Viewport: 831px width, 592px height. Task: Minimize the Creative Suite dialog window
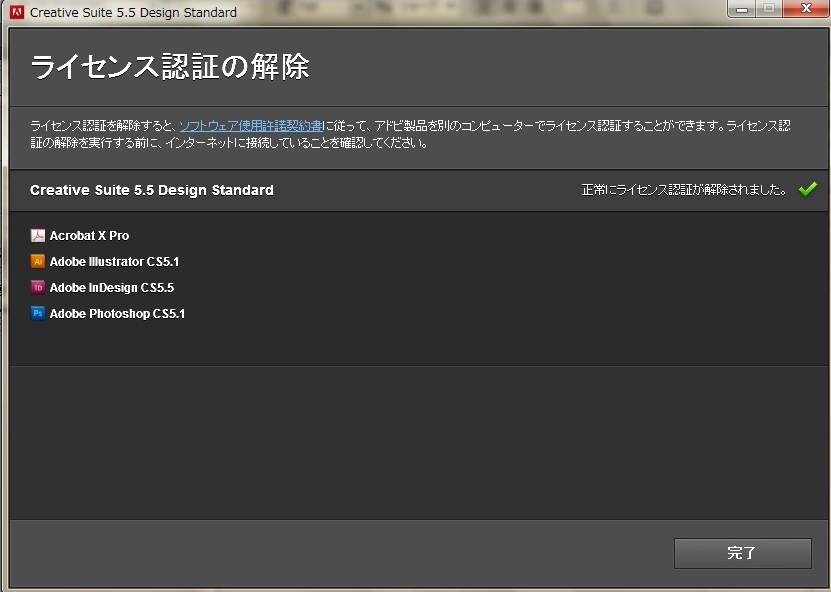[741, 9]
